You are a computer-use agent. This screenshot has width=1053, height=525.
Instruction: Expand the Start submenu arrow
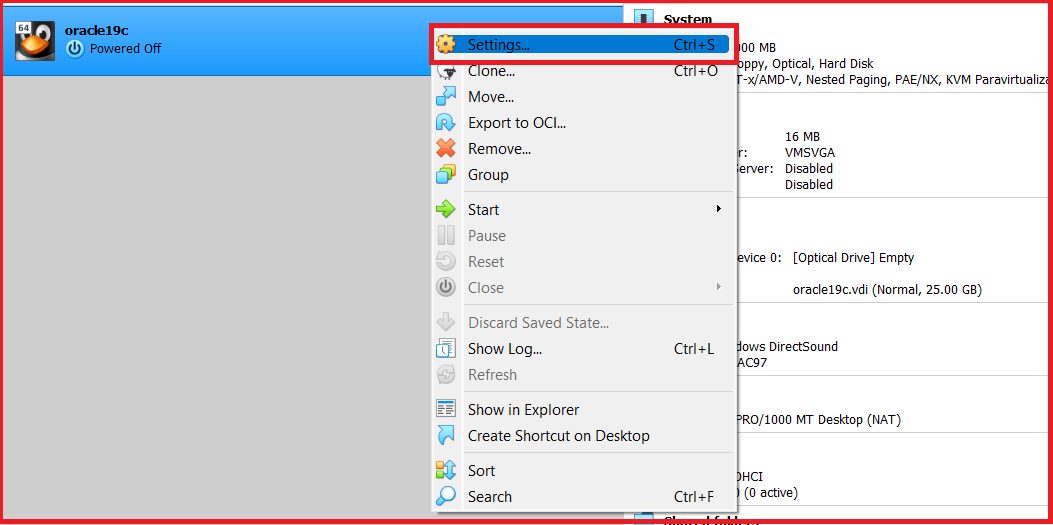(719, 209)
